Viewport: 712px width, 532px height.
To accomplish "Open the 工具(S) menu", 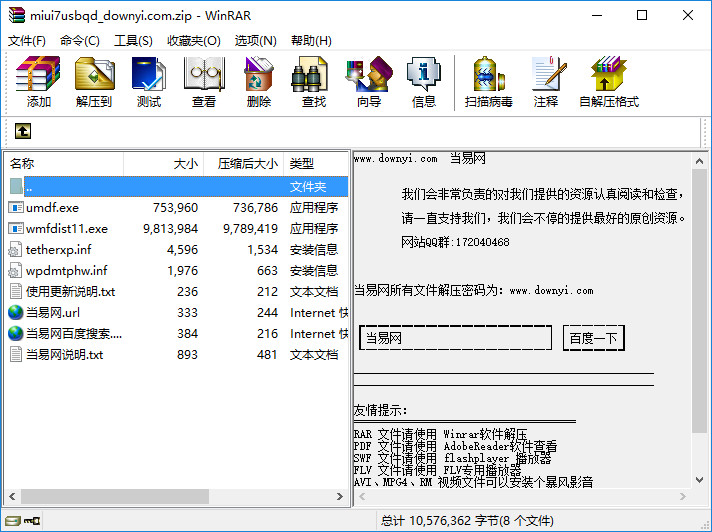I will click(133, 41).
